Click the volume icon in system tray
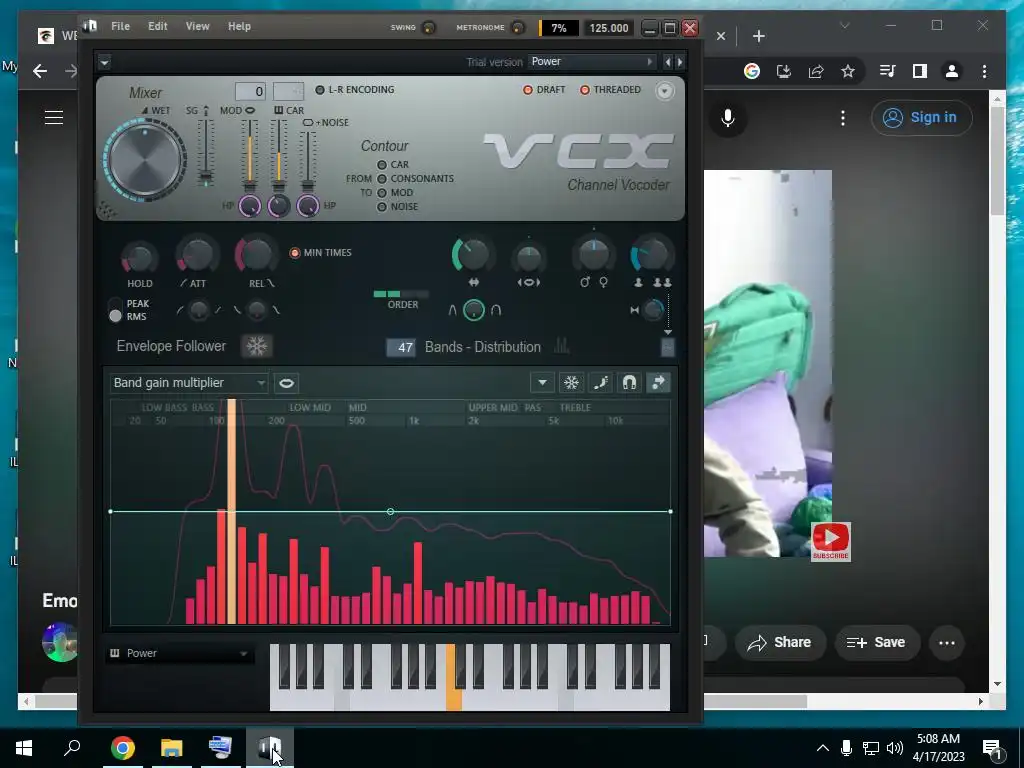The width and height of the screenshot is (1024, 768). (x=895, y=748)
